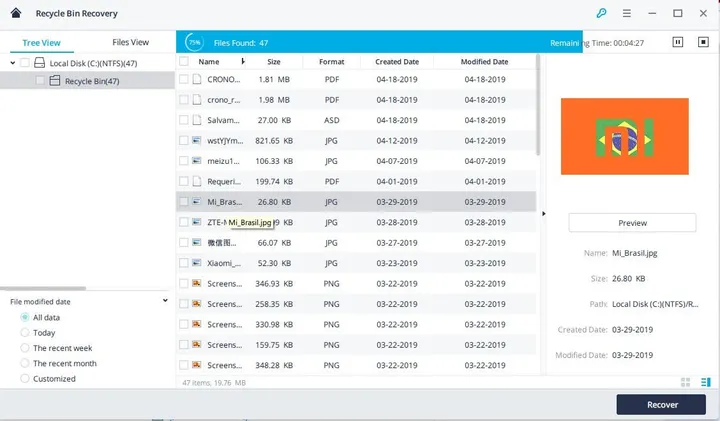Collapse the File modified date section
Screen dimensions: 720x421
pos(165,301)
